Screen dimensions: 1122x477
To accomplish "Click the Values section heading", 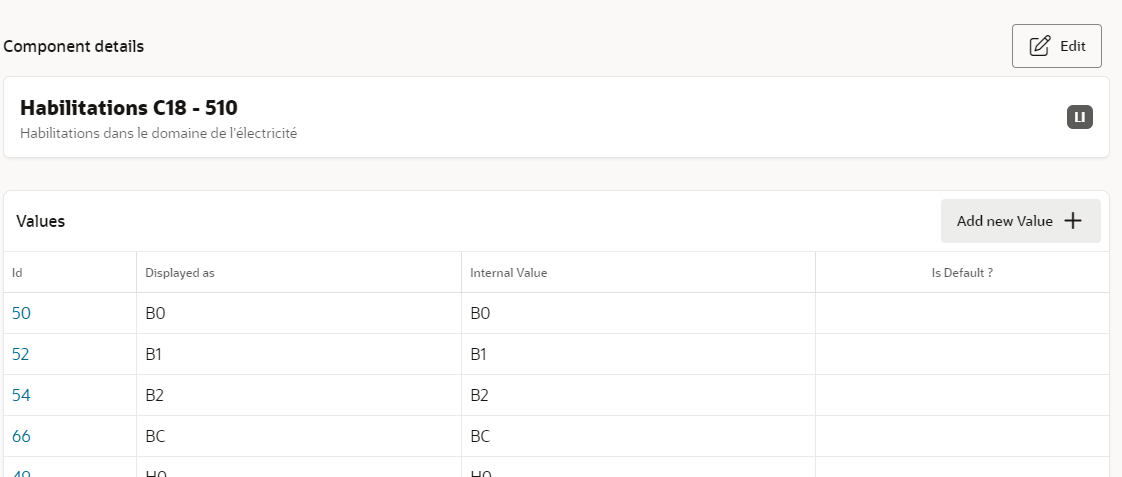I will (41, 221).
